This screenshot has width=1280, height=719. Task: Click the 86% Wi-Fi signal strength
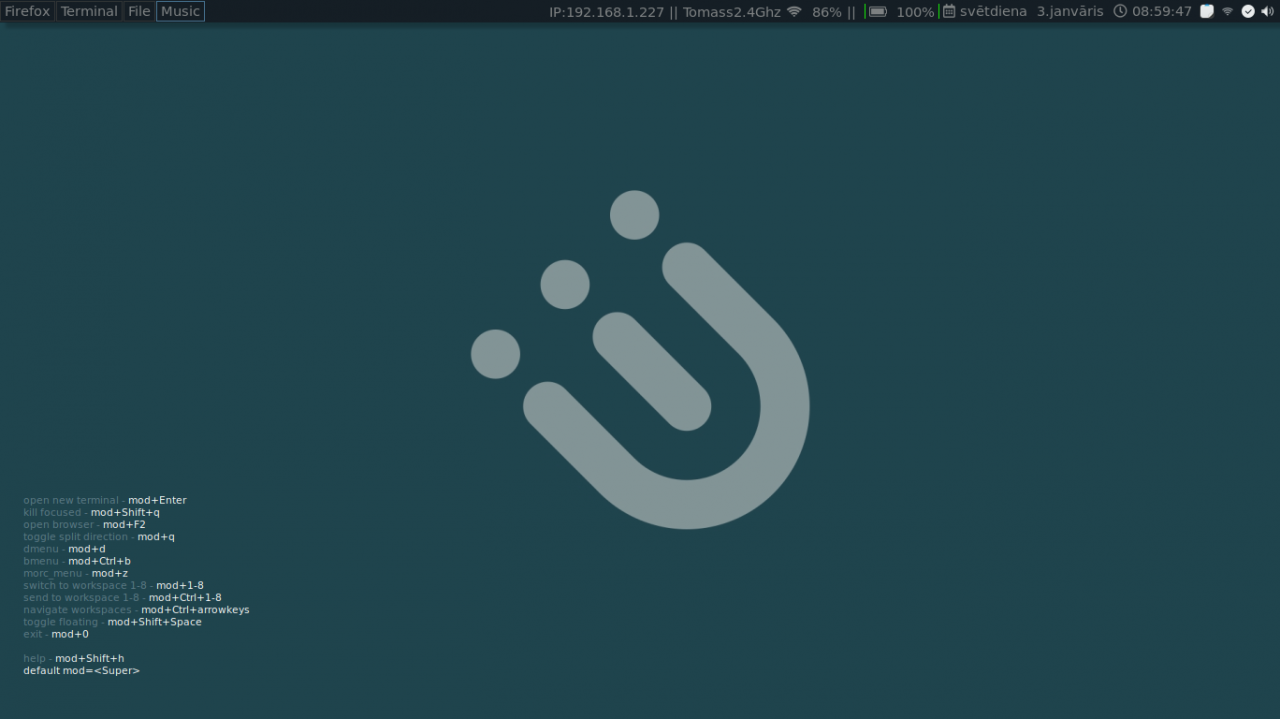[827, 12]
